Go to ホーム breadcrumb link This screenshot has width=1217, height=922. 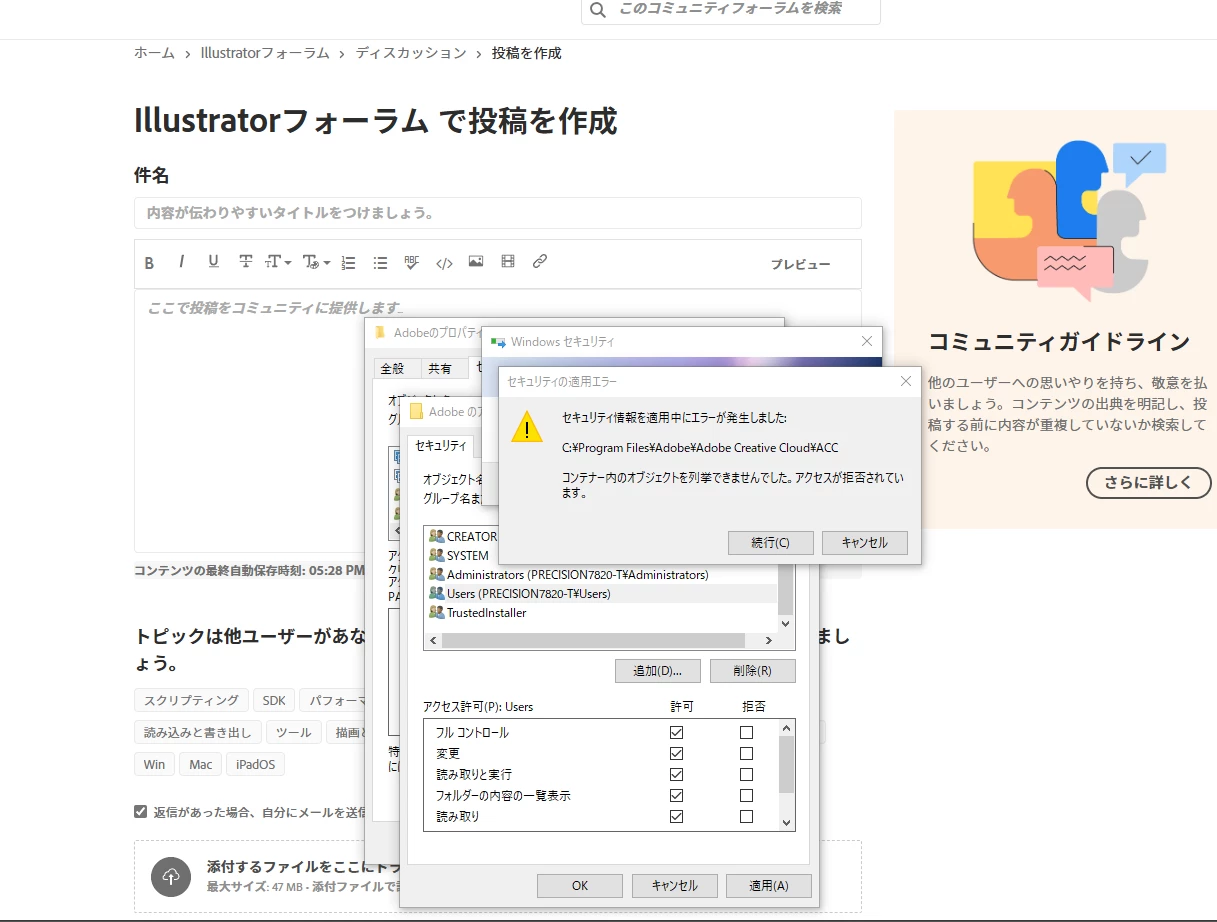point(154,53)
